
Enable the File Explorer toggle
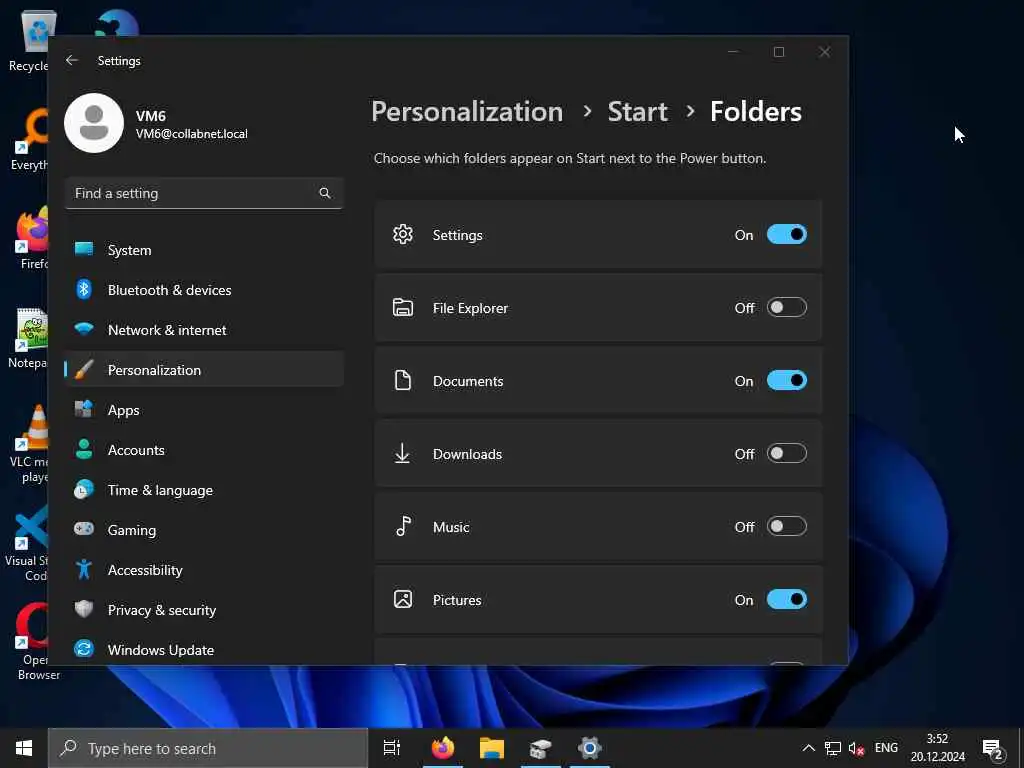pos(786,308)
